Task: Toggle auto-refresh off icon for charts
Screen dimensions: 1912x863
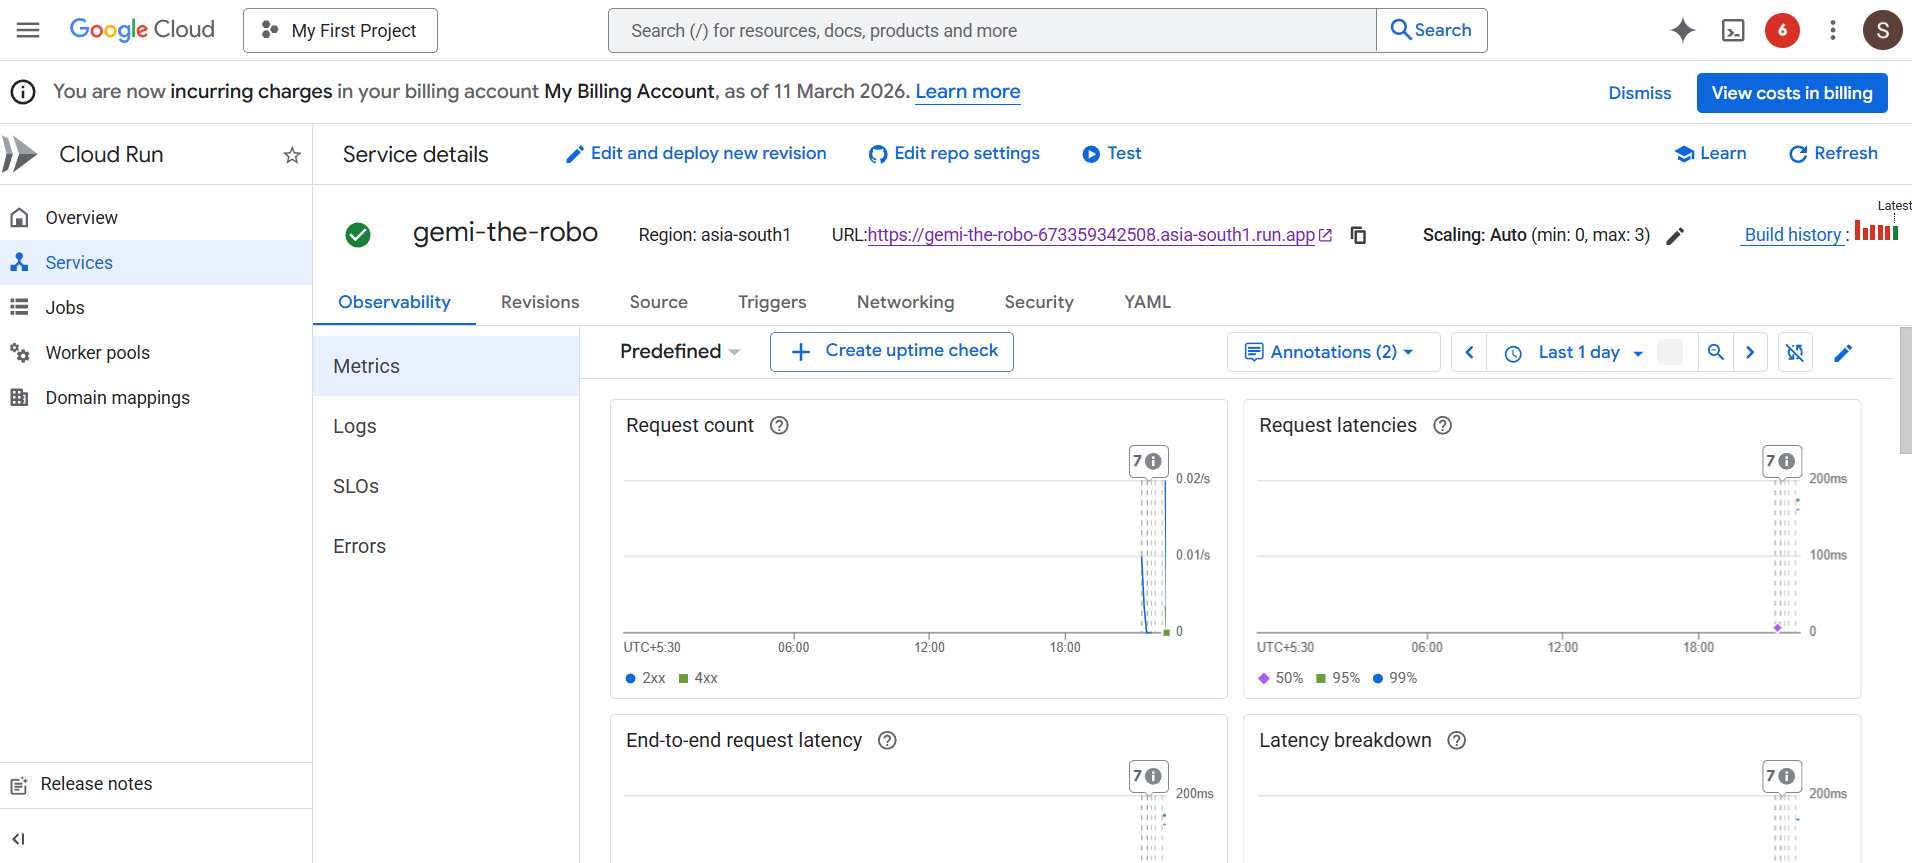Action: pyautogui.click(x=1795, y=352)
